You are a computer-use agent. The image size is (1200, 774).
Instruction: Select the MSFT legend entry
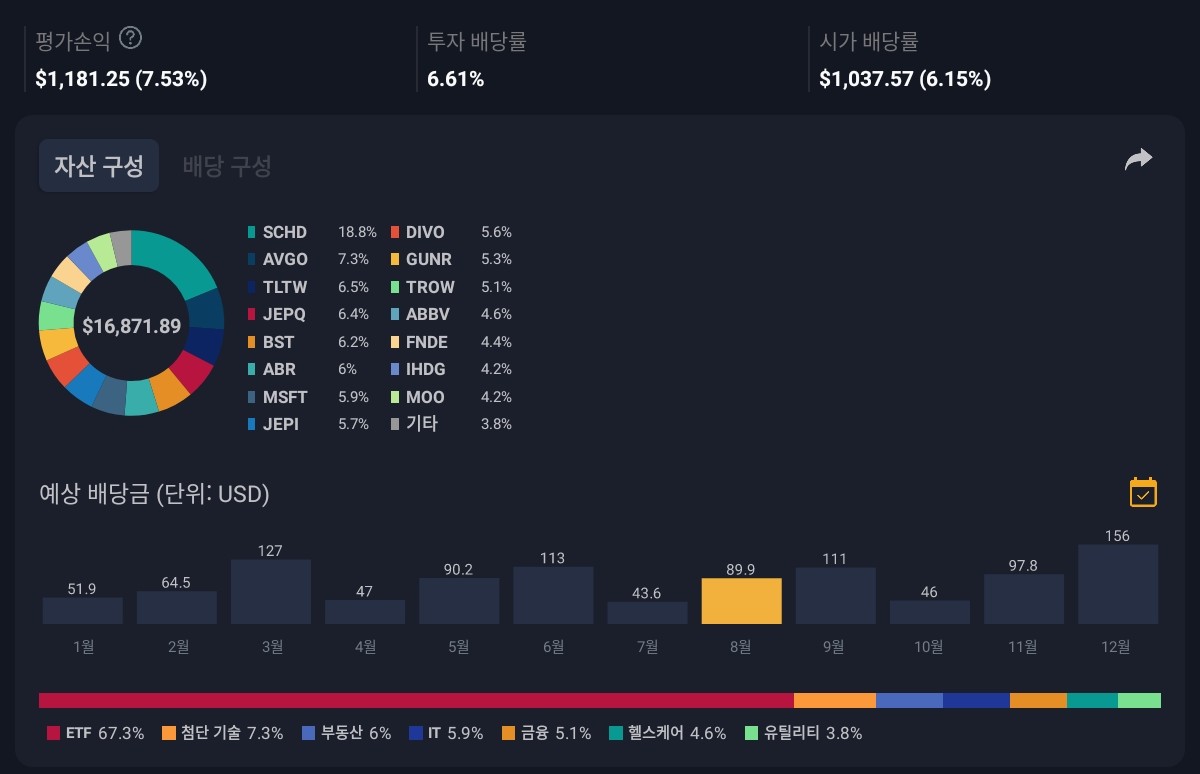tap(311, 397)
